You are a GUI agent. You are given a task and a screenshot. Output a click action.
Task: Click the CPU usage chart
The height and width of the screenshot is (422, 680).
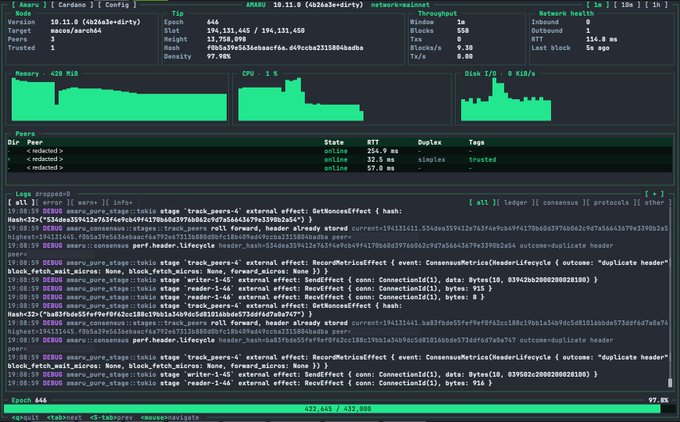click(x=301, y=99)
